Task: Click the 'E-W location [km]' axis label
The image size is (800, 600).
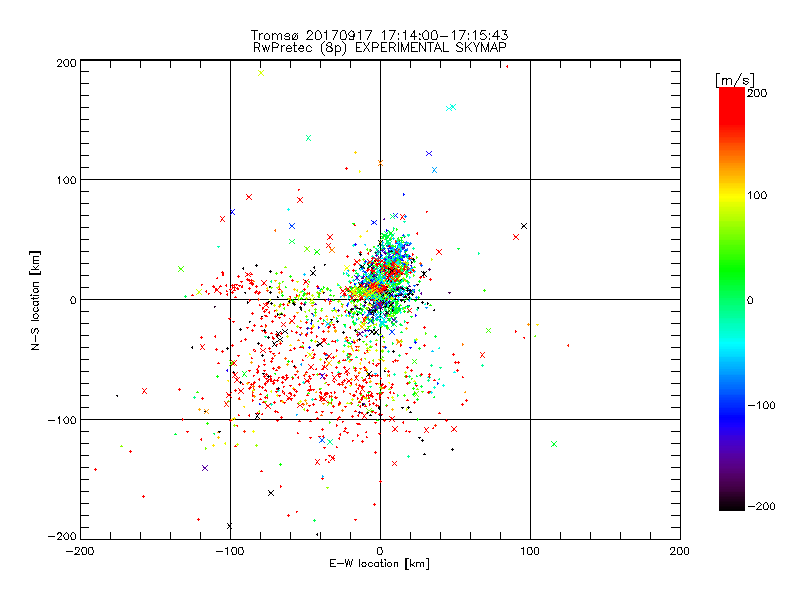Action: 379,564
